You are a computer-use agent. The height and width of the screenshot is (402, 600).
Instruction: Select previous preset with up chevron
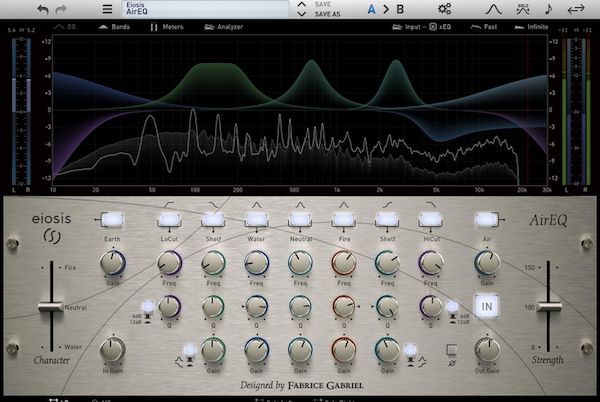pos(302,5)
